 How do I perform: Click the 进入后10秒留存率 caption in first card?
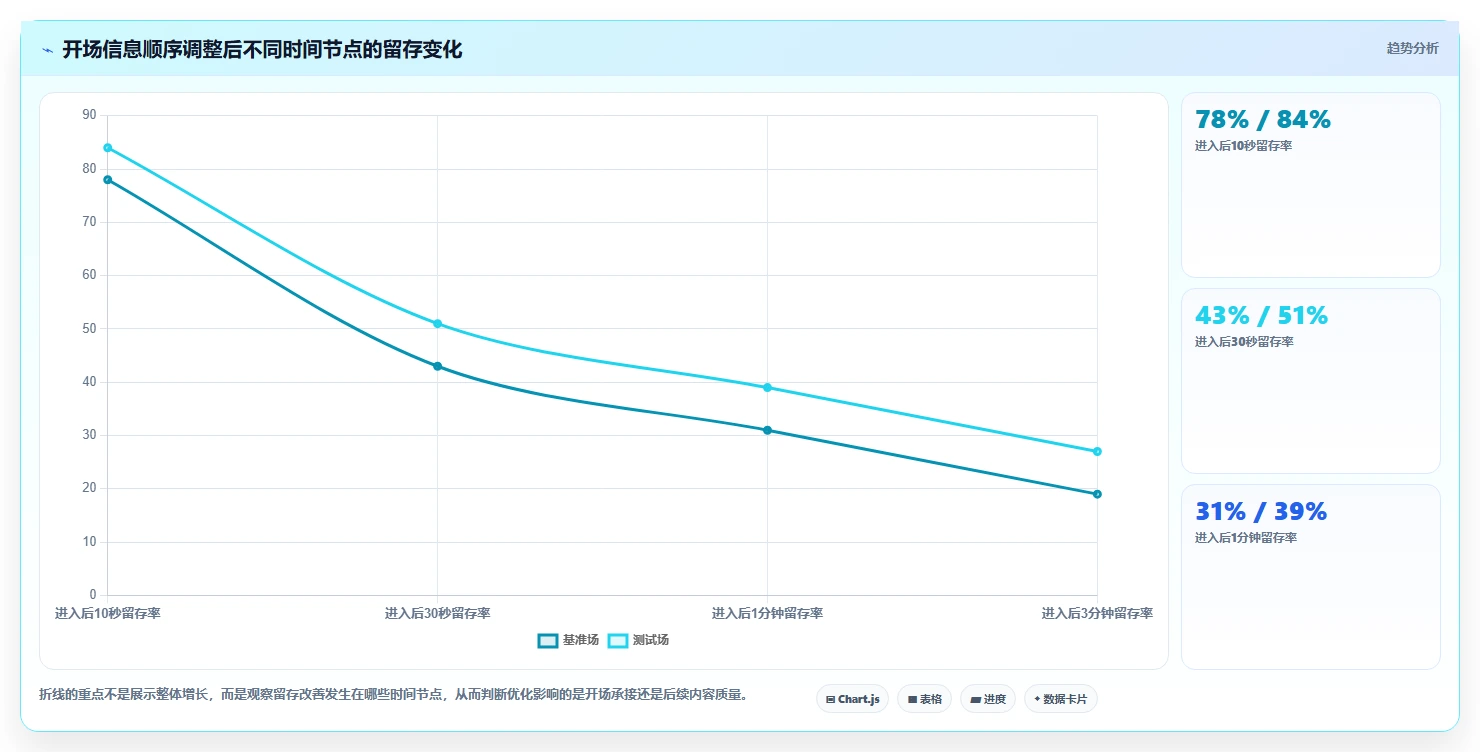pyautogui.click(x=1243, y=146)
